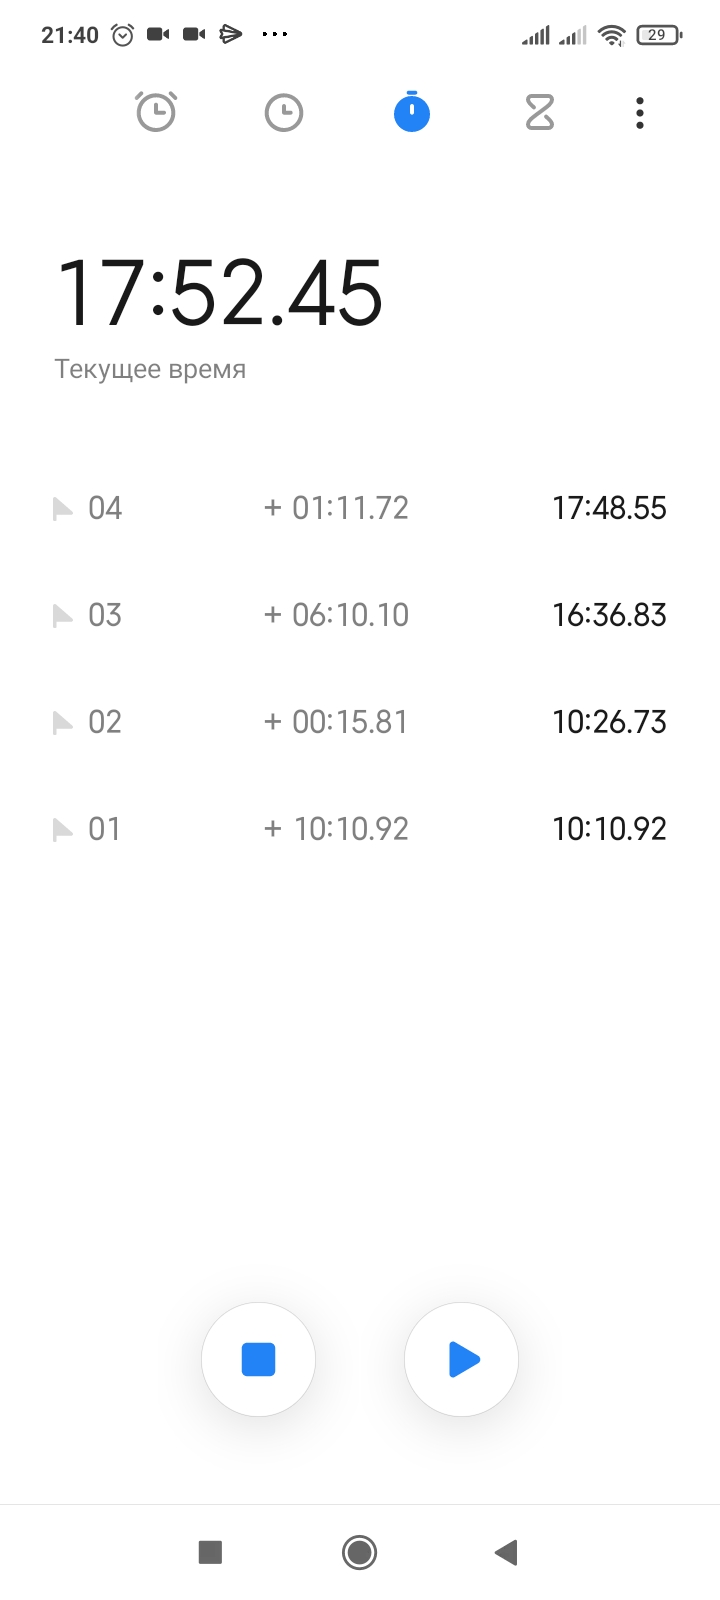Select the blue Stopwatch tab icon

point(412,112)
